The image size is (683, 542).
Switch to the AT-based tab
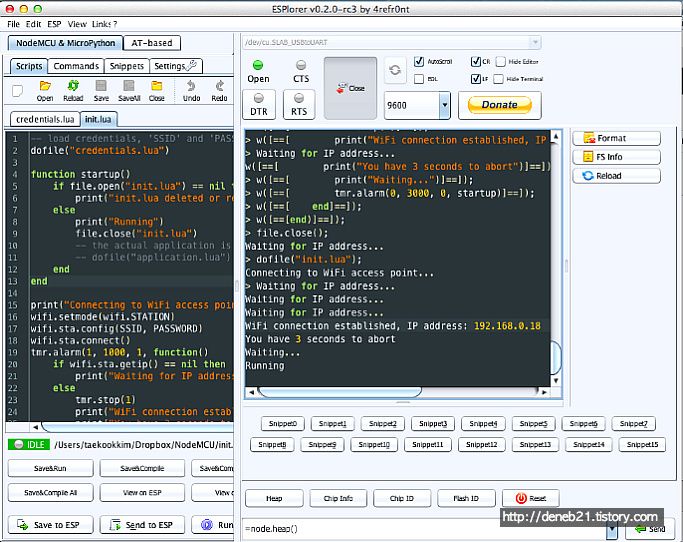(152, 43)
